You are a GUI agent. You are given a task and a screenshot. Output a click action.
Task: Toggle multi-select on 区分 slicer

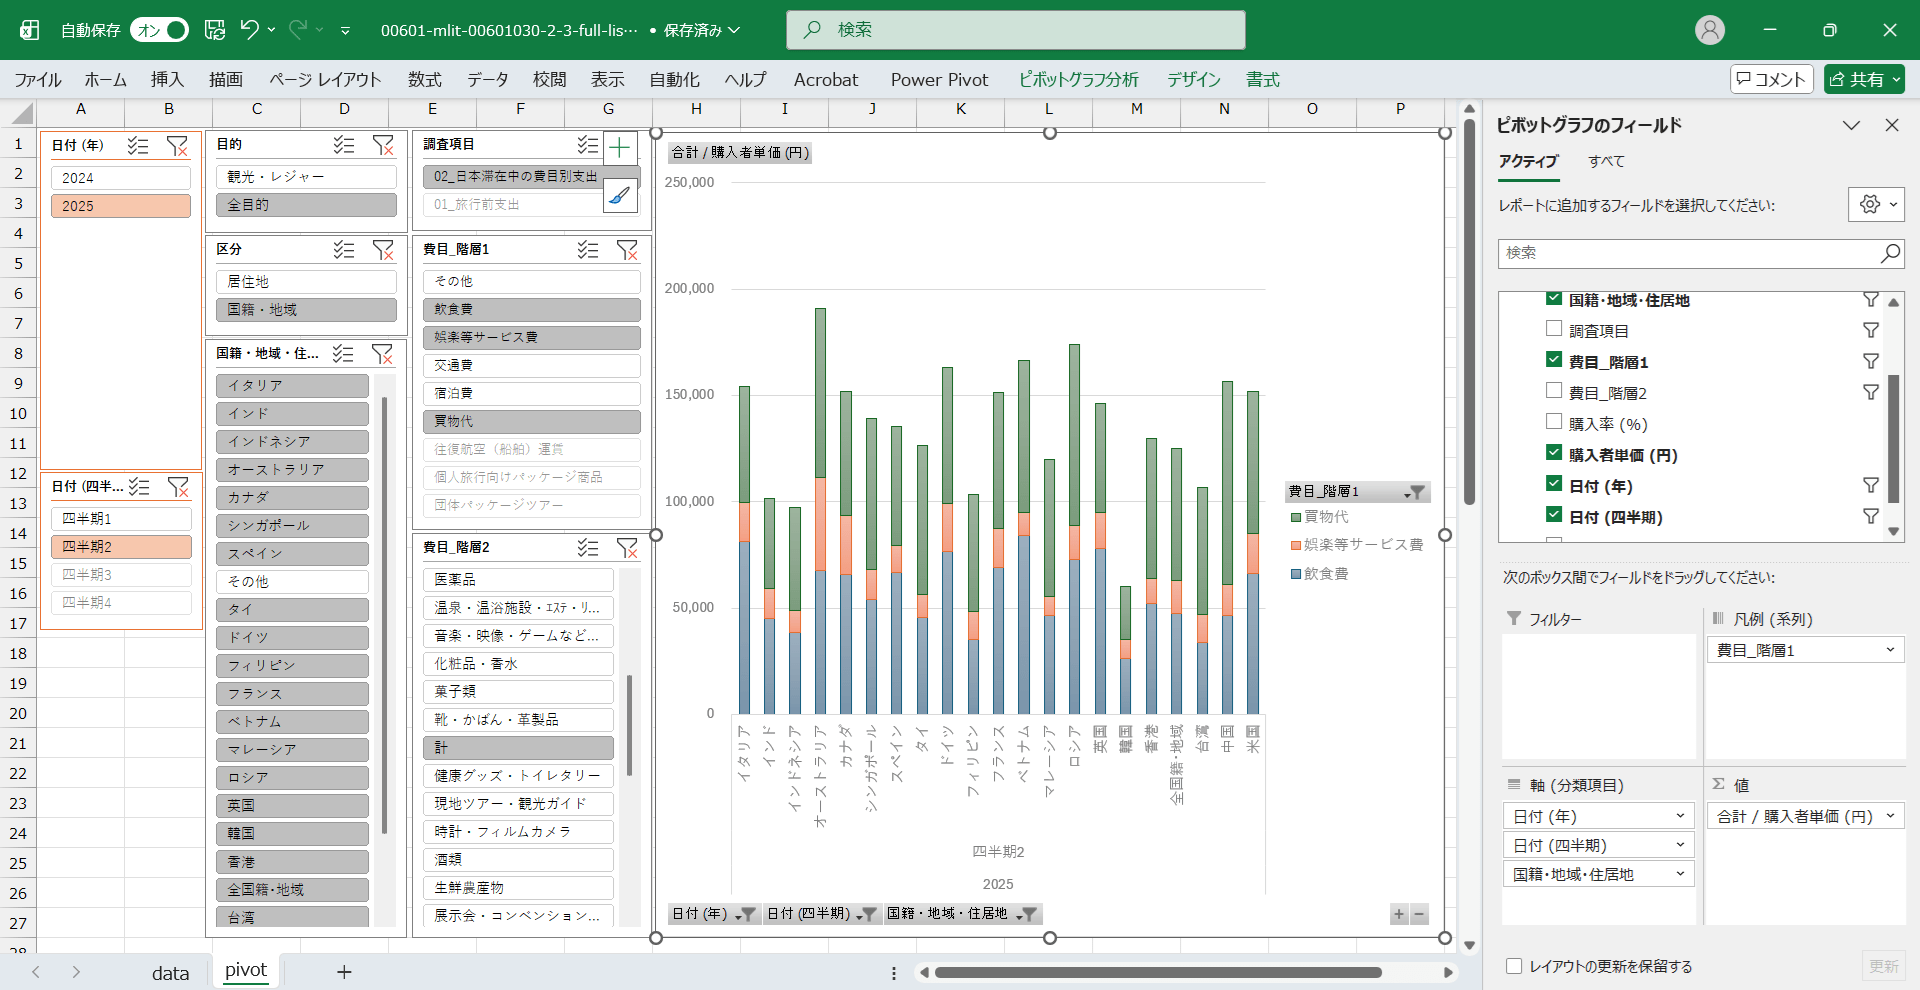click(344, 250)
